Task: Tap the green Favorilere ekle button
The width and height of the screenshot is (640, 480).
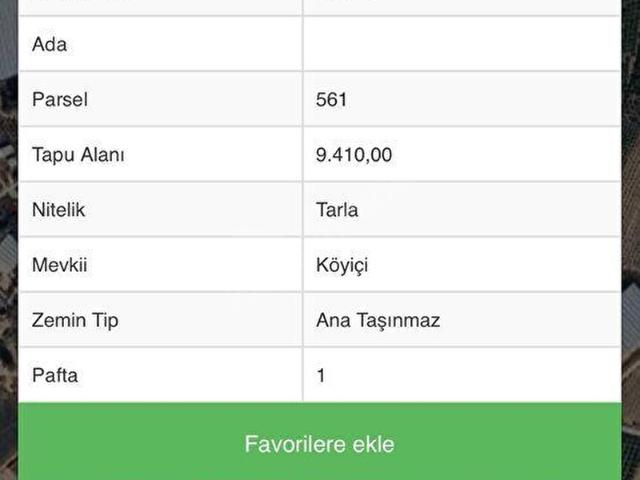Action: pyautogui.click(x=319, y=443)
